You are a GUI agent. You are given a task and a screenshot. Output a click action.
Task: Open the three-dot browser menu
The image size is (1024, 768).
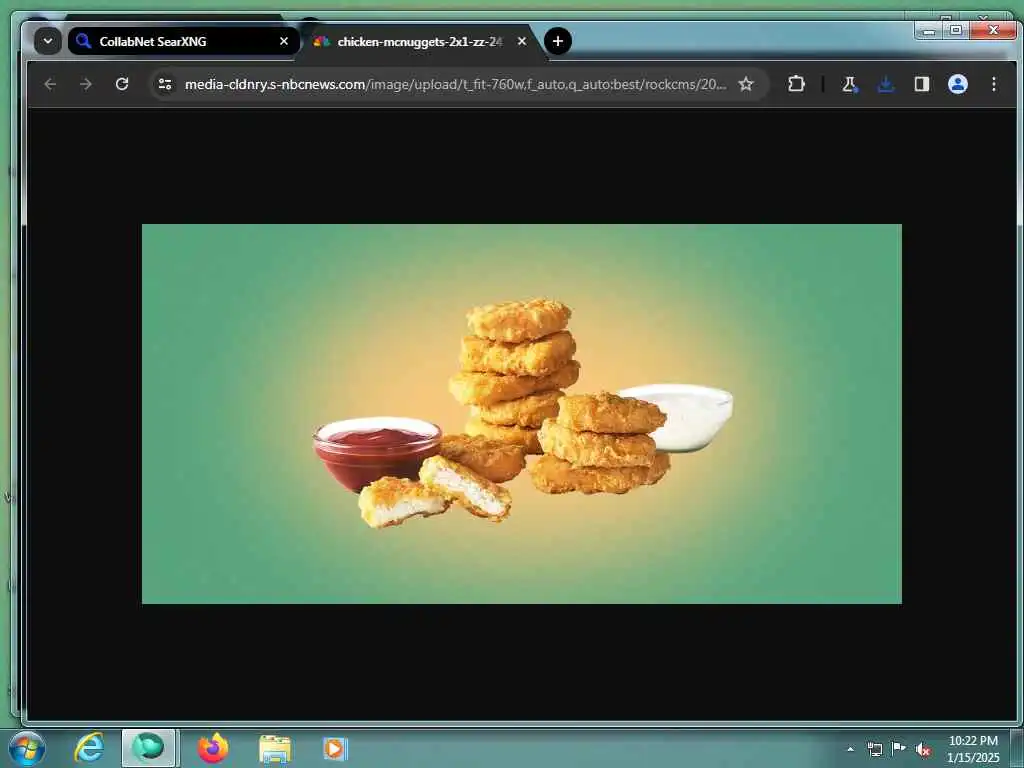pyautogui.click(x=993, y=84)
